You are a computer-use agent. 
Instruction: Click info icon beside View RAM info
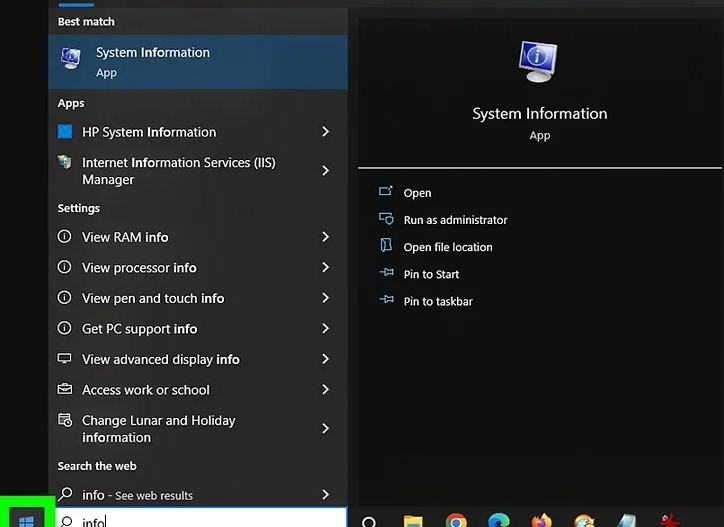(64, 236)
